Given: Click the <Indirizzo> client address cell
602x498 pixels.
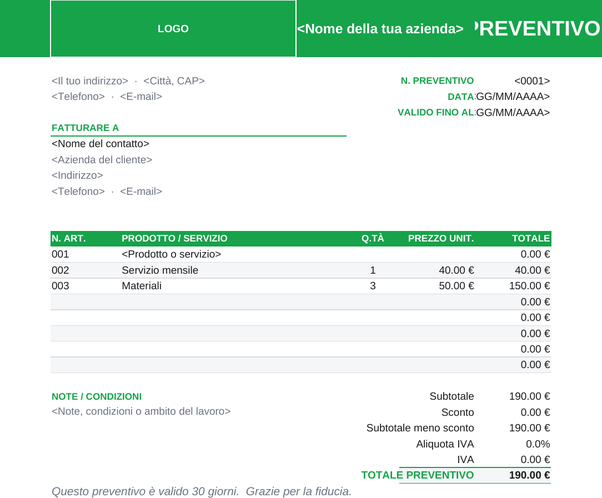Looking at the screenshot, I should coord(77,175).
